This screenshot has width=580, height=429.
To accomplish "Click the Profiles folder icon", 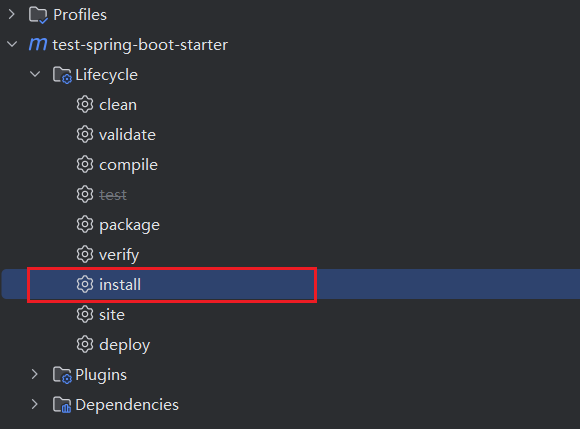I will tap(38, 15).
